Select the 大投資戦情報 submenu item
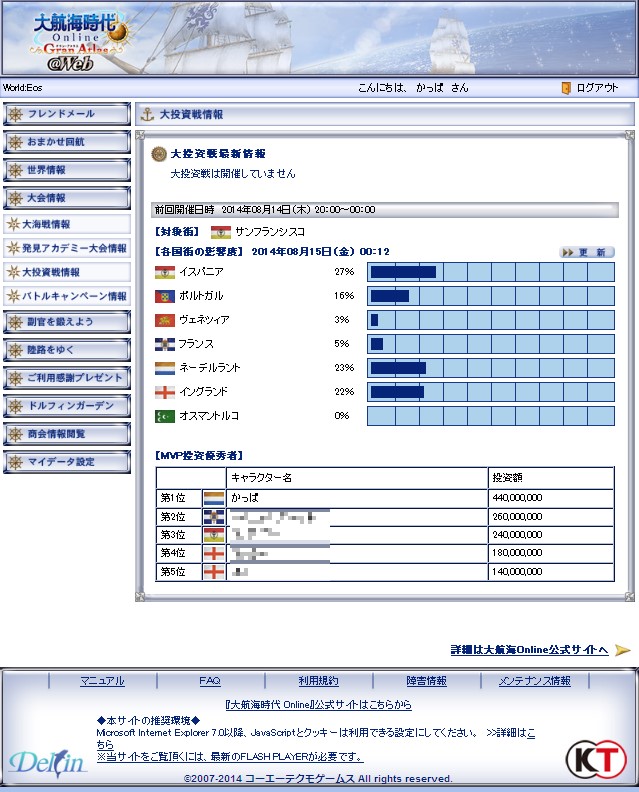The width and height of the screenshot is (639, 792). click(x=67, y=272)
